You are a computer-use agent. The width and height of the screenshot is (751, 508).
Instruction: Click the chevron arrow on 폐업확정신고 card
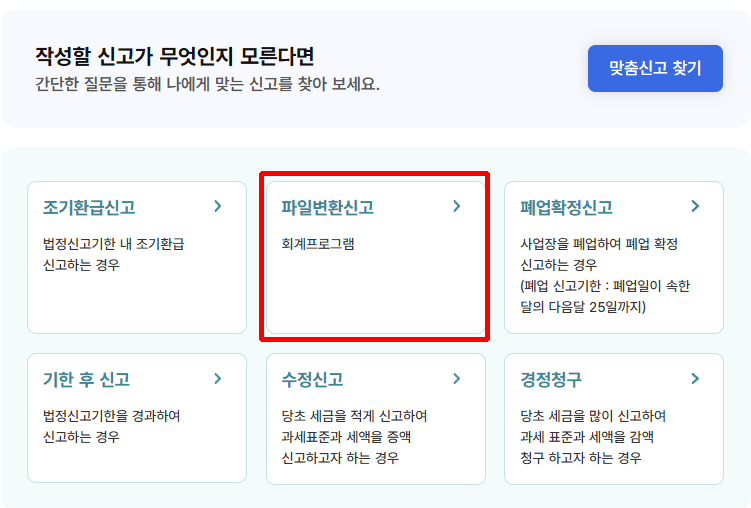pos(695,206)
